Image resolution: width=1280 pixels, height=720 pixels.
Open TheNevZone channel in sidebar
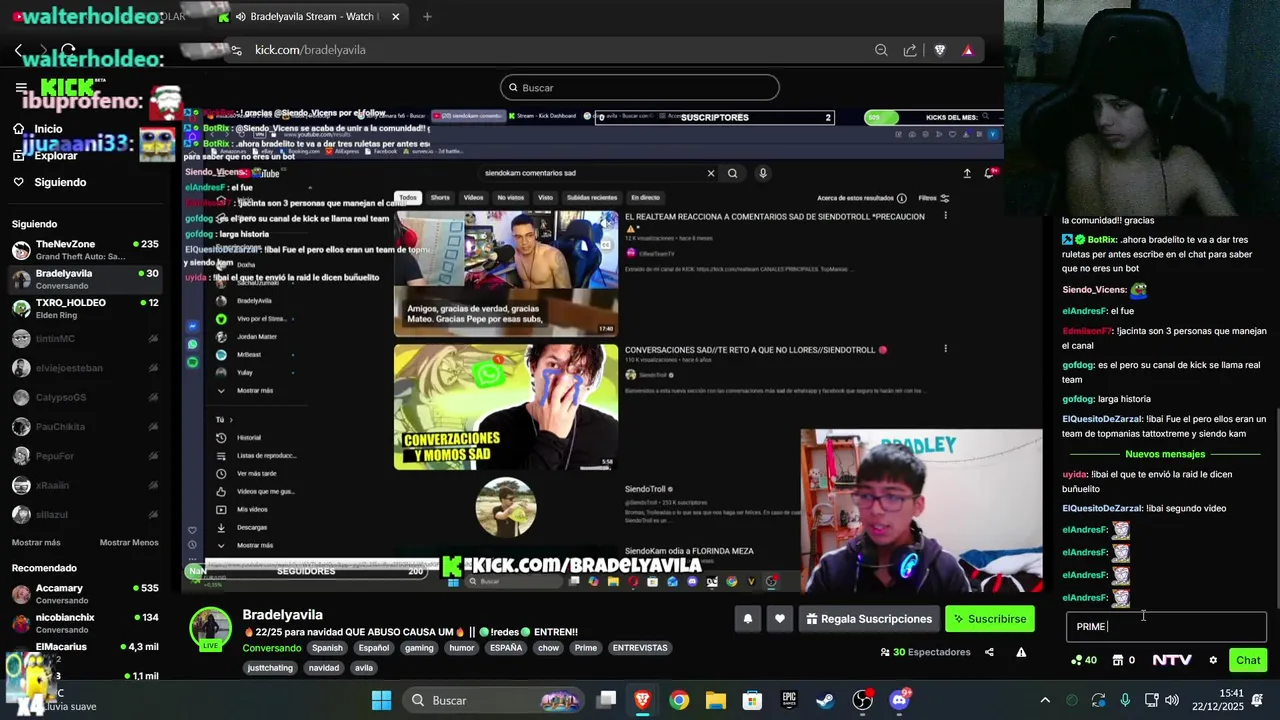[x=85, y=249]
